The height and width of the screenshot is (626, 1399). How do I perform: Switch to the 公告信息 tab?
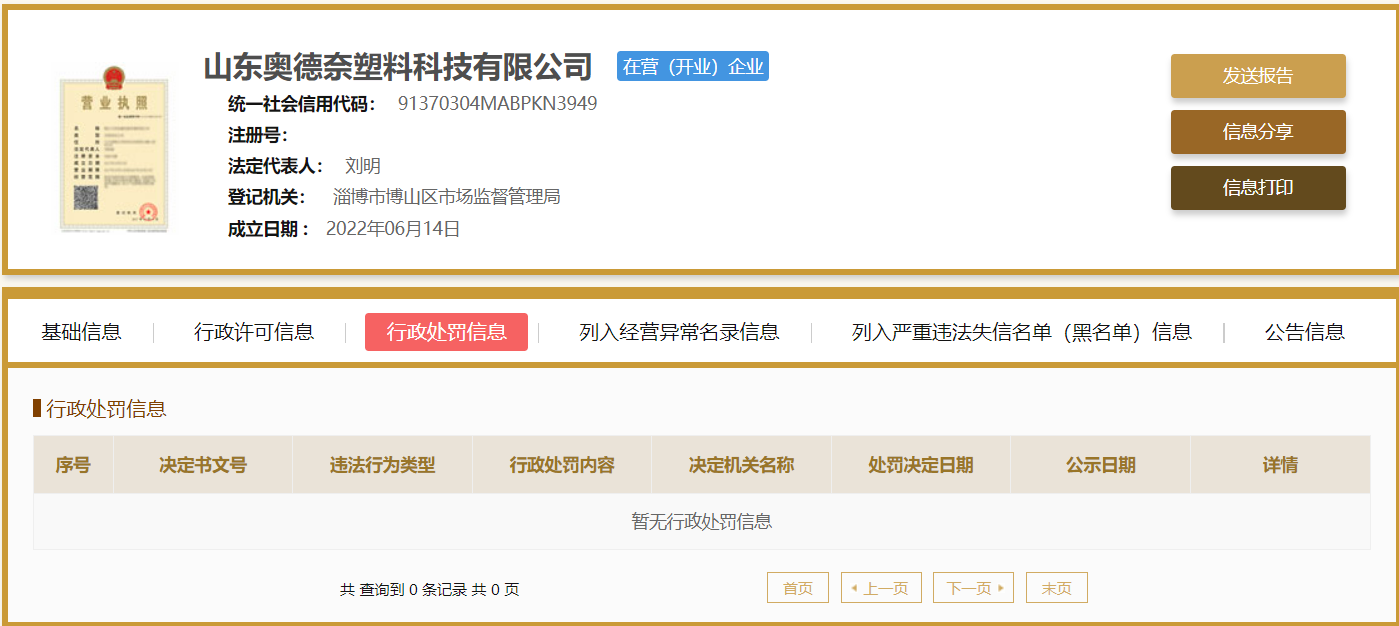coord(1305,332)
